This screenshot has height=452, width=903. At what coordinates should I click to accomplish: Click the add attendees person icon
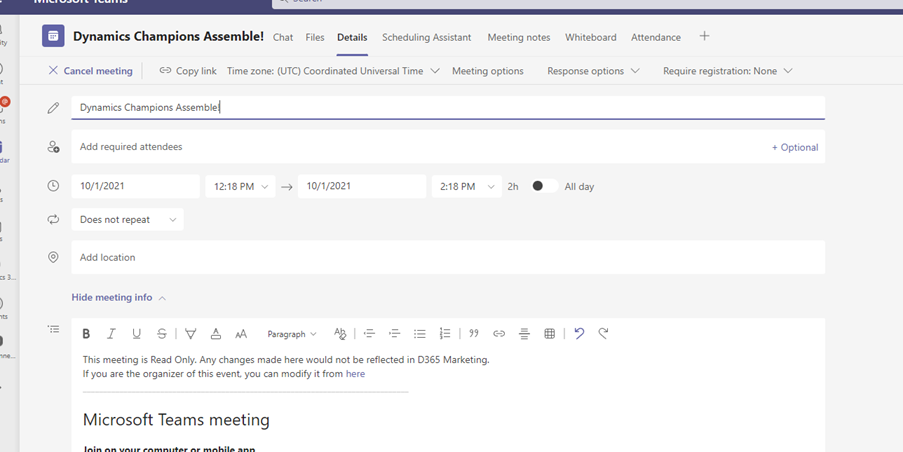tap(53, 147)
